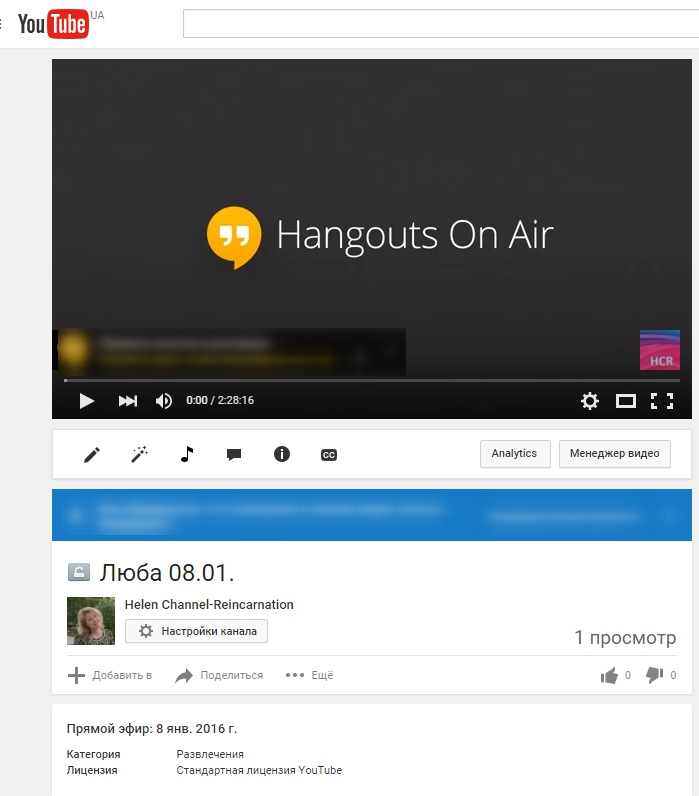Viewport: 699px width, 796px height.
Task: Open player settings gear
Action: tap(590, 401)
